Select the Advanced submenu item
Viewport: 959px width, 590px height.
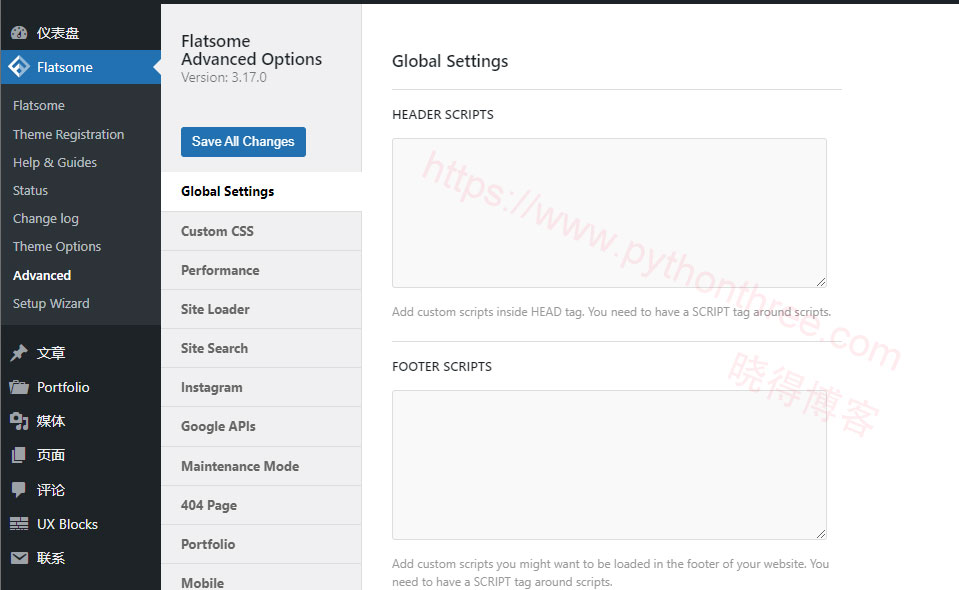point(42,275)
